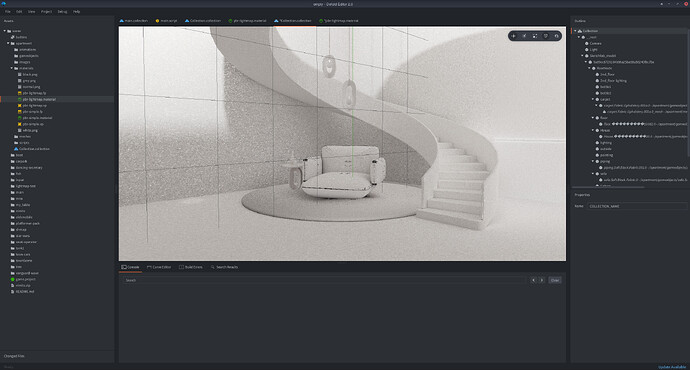This screenshot has height=370, width=690.
Task: Open the Edit menu
Action: (x=19, y=11)
